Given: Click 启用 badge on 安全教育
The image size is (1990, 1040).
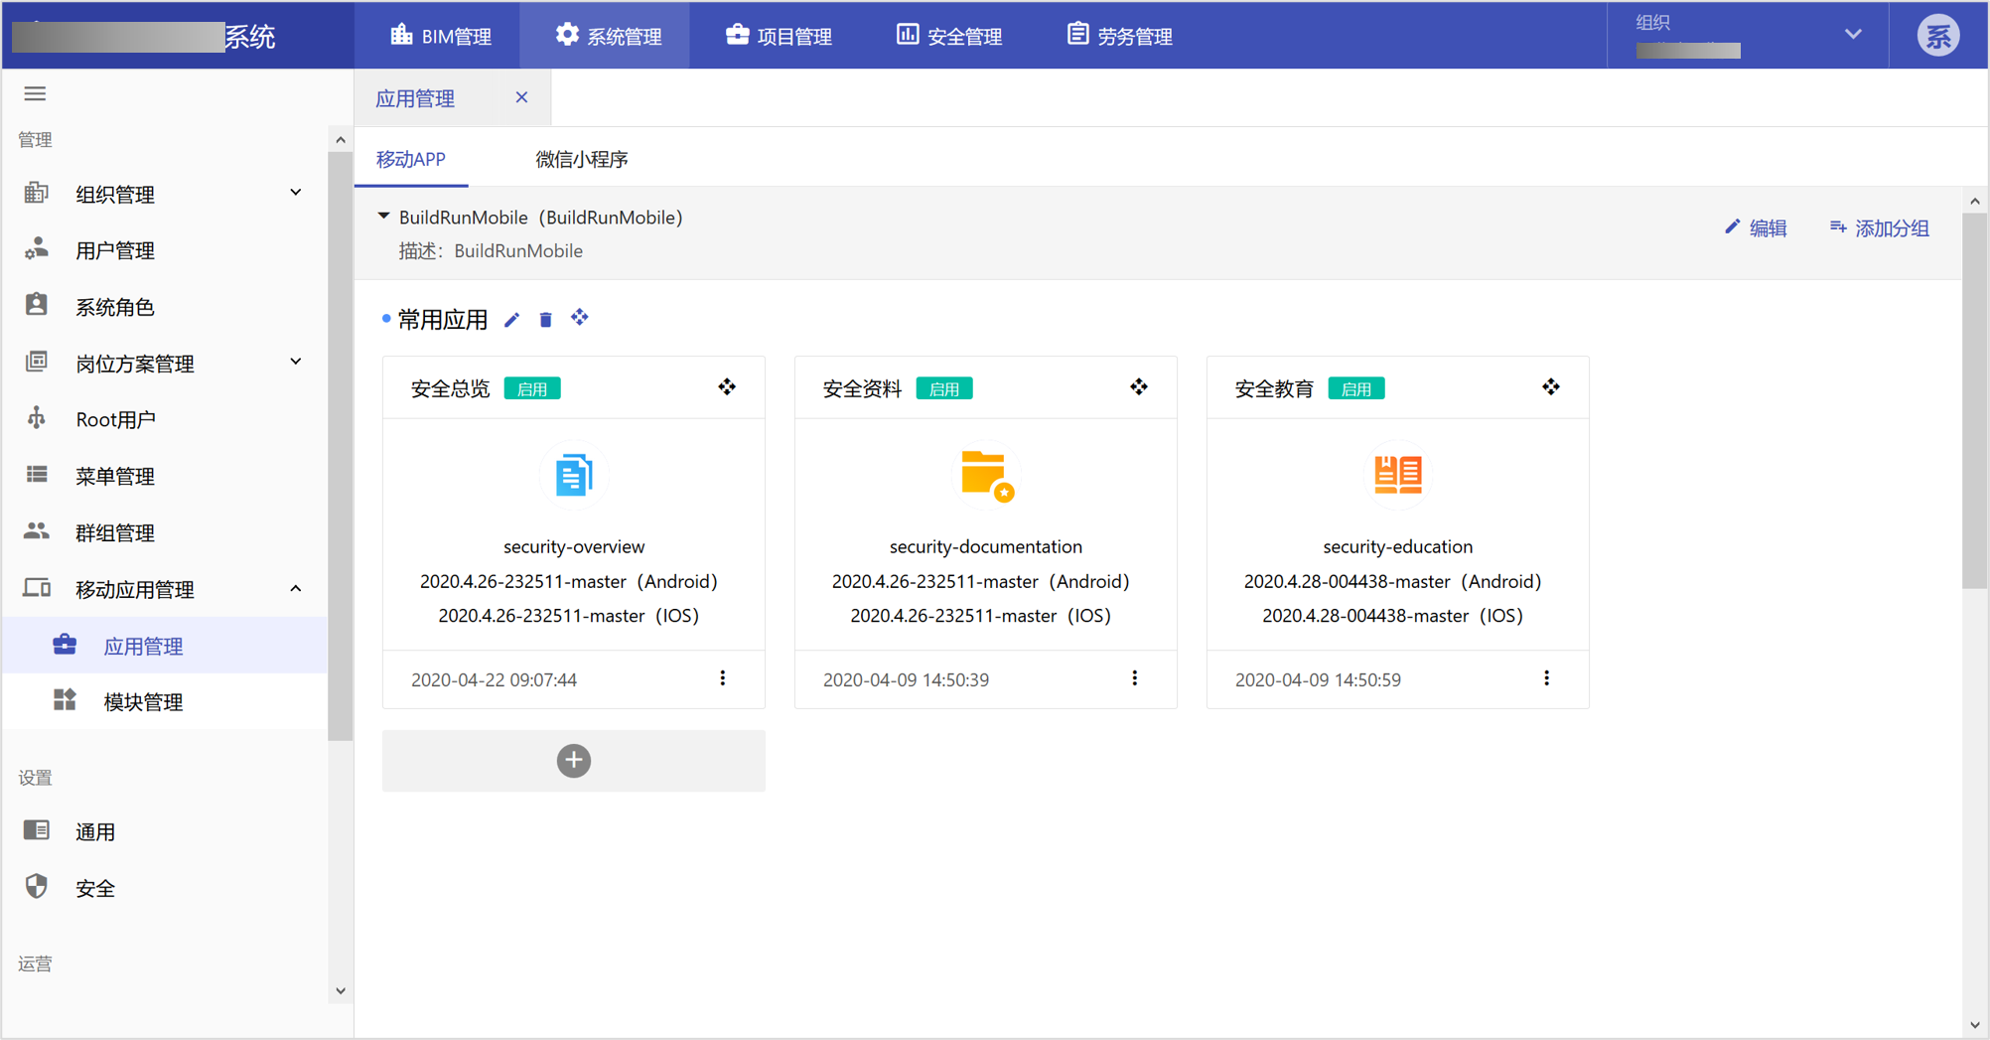Looking at the screenshot, I should (x=1356, y=389).
